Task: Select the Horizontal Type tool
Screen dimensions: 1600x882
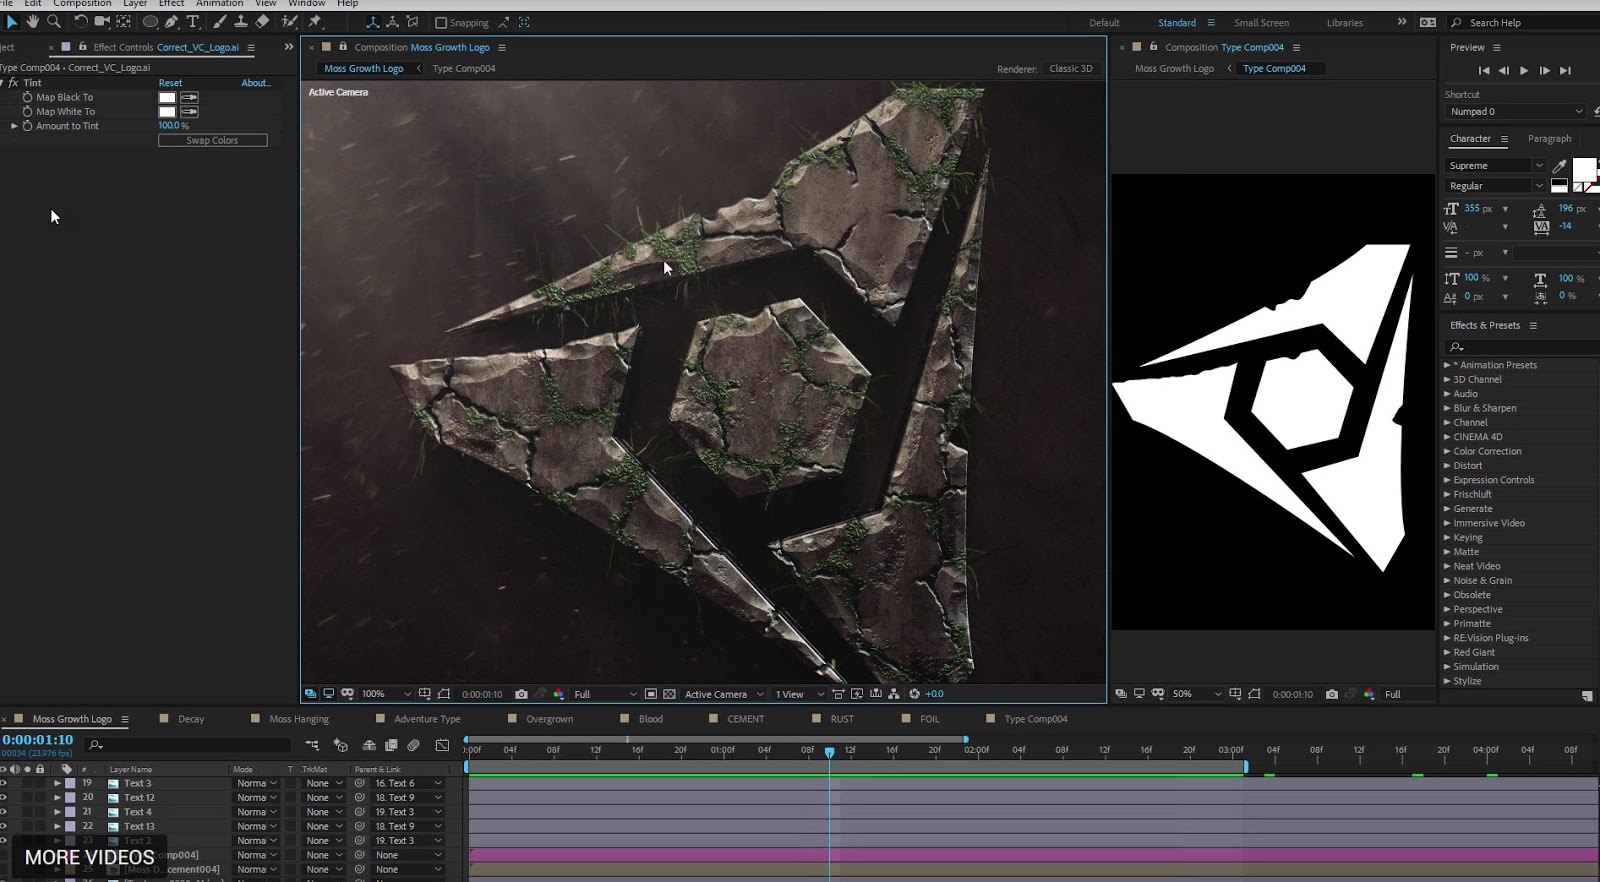Action: coord(193,21)
